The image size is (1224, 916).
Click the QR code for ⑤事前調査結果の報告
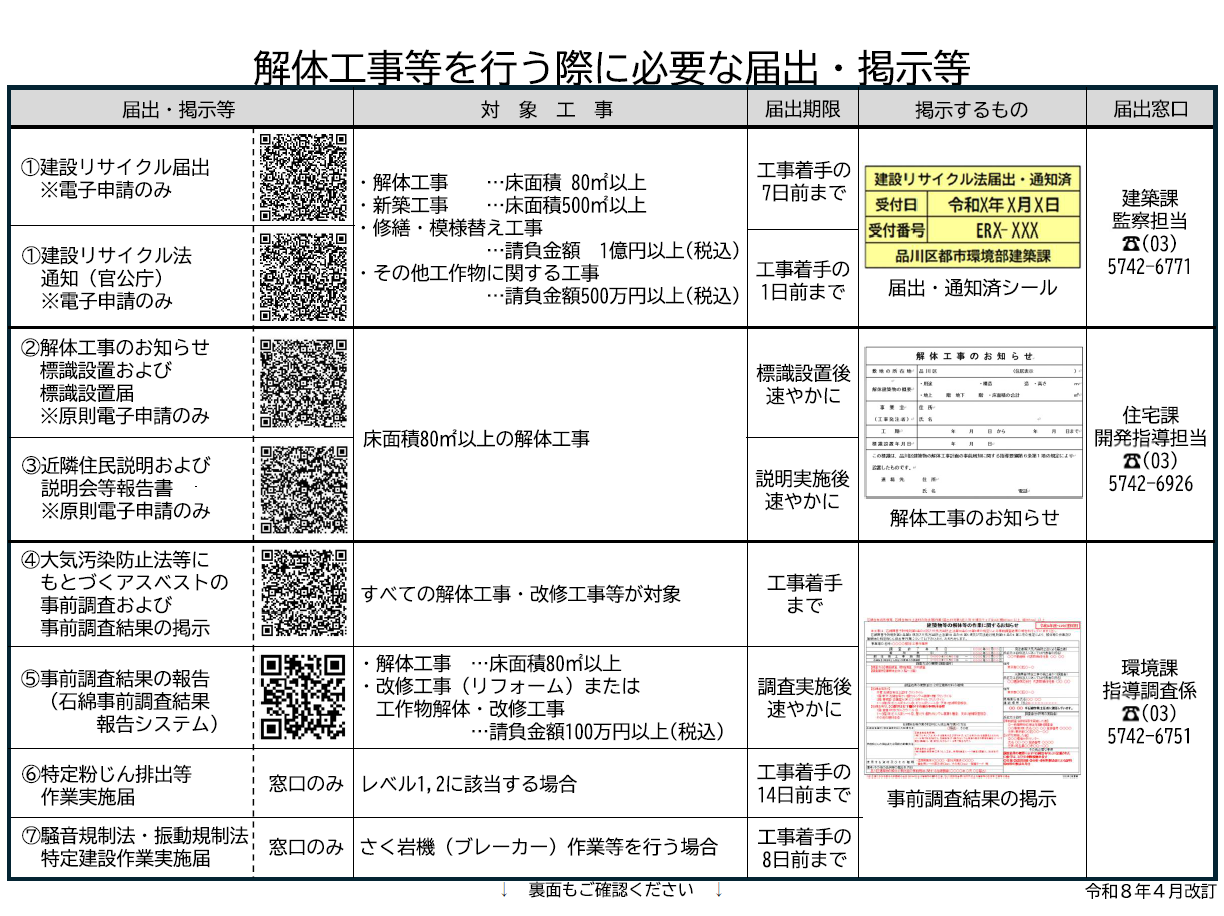[x=304, y=697]
